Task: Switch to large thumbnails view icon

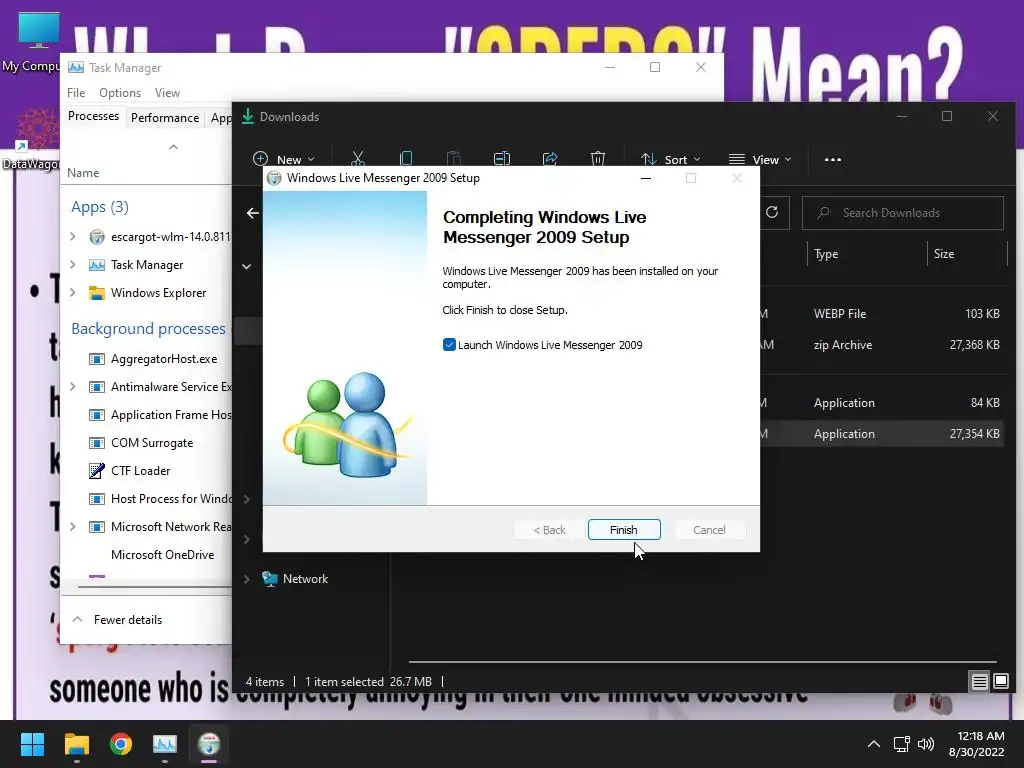Action: tap(1000, 682)
